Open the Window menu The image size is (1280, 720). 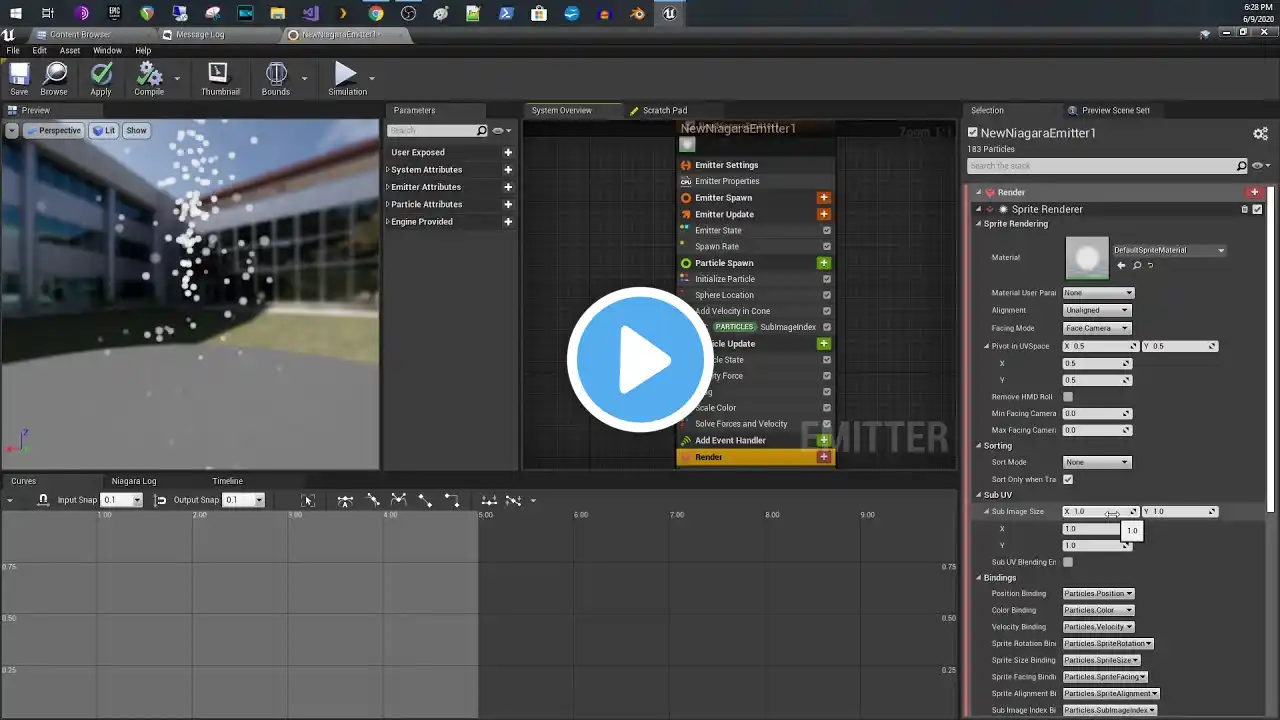pyautogui.click(x=107, y=50)
